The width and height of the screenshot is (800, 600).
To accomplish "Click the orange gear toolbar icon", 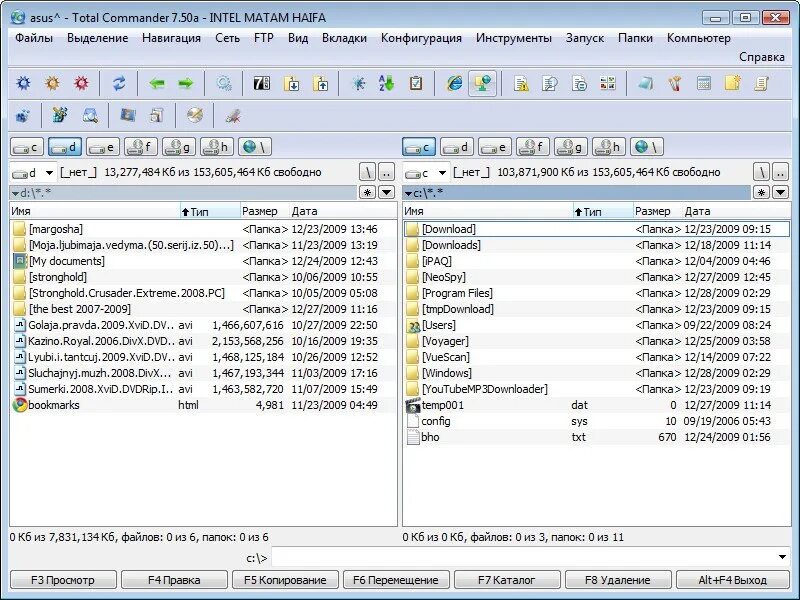I will coord(53,83).
